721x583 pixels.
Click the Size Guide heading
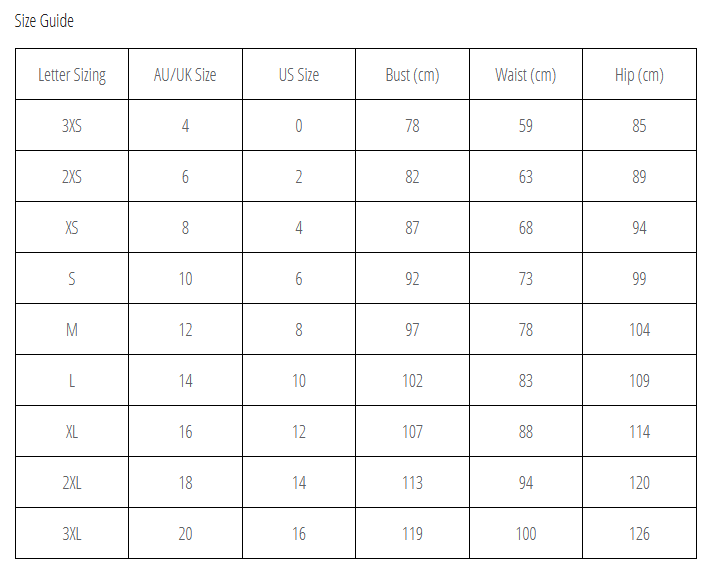[44, 21]
